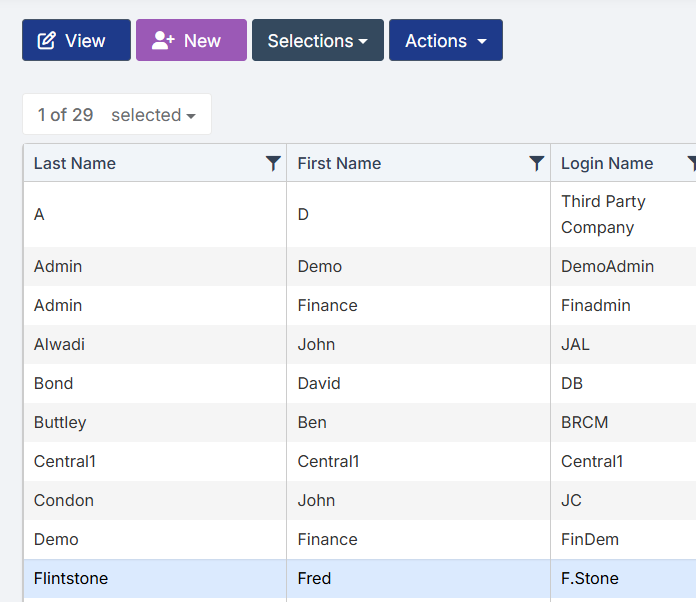Viewport: 696px width, 602px height.
Task: Click the Login Name column filter icon
Action: (x=691, y=164)
